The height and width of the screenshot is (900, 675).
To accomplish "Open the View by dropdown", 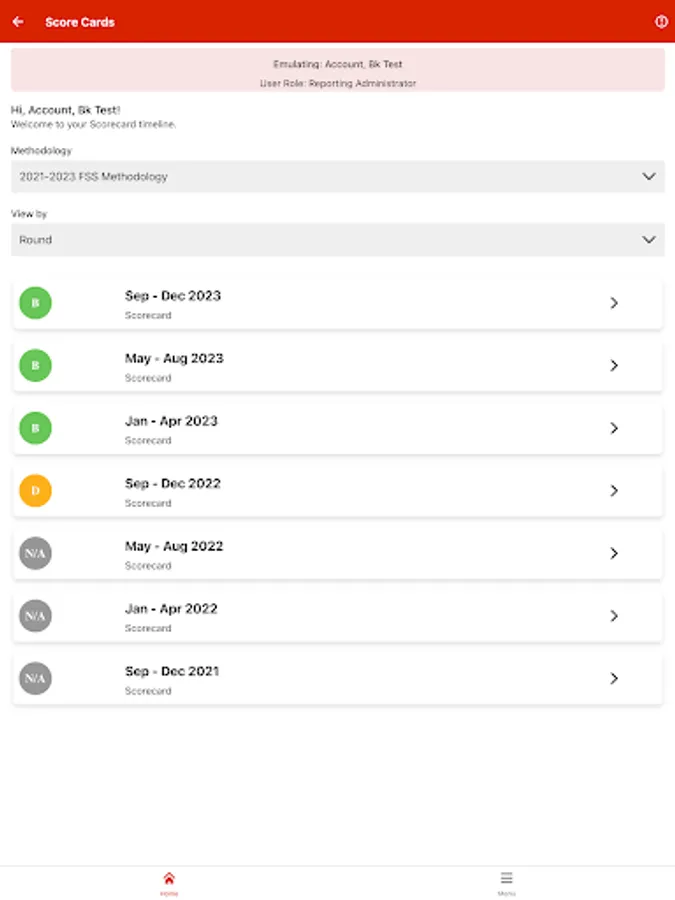I will (337, 239).
